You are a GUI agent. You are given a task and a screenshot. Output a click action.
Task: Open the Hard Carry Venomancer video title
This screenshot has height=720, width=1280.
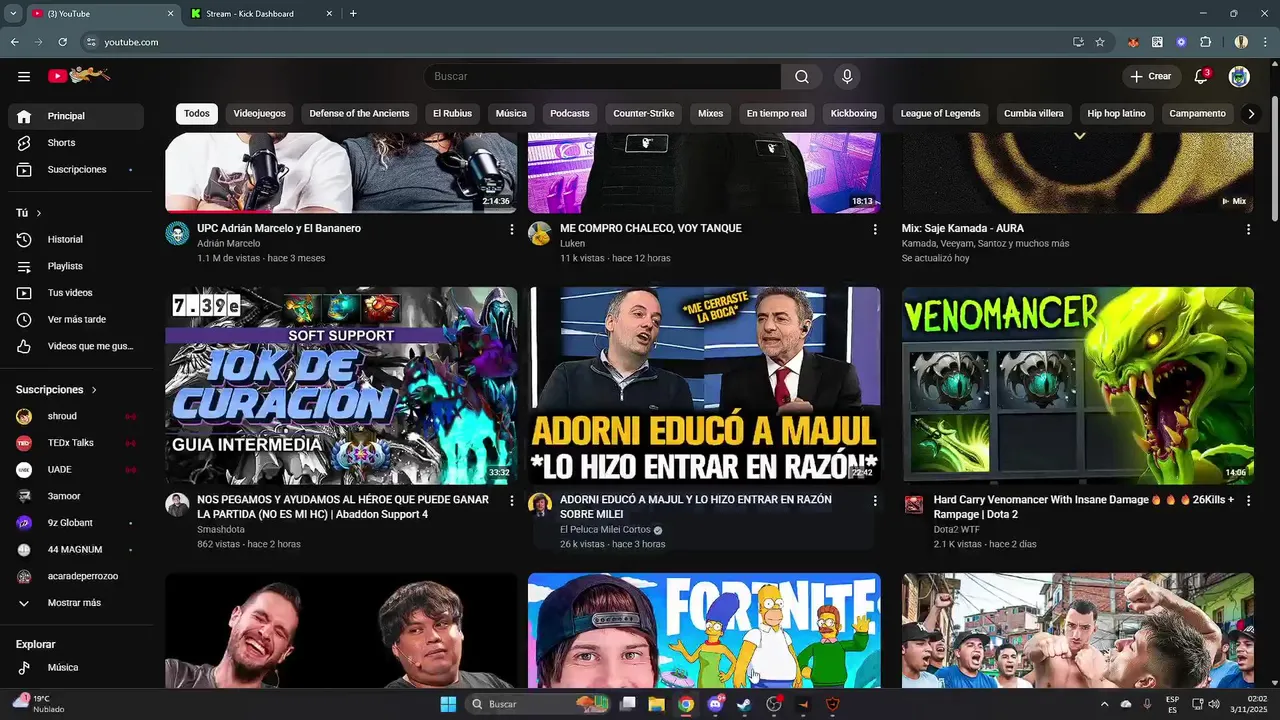1084,507
